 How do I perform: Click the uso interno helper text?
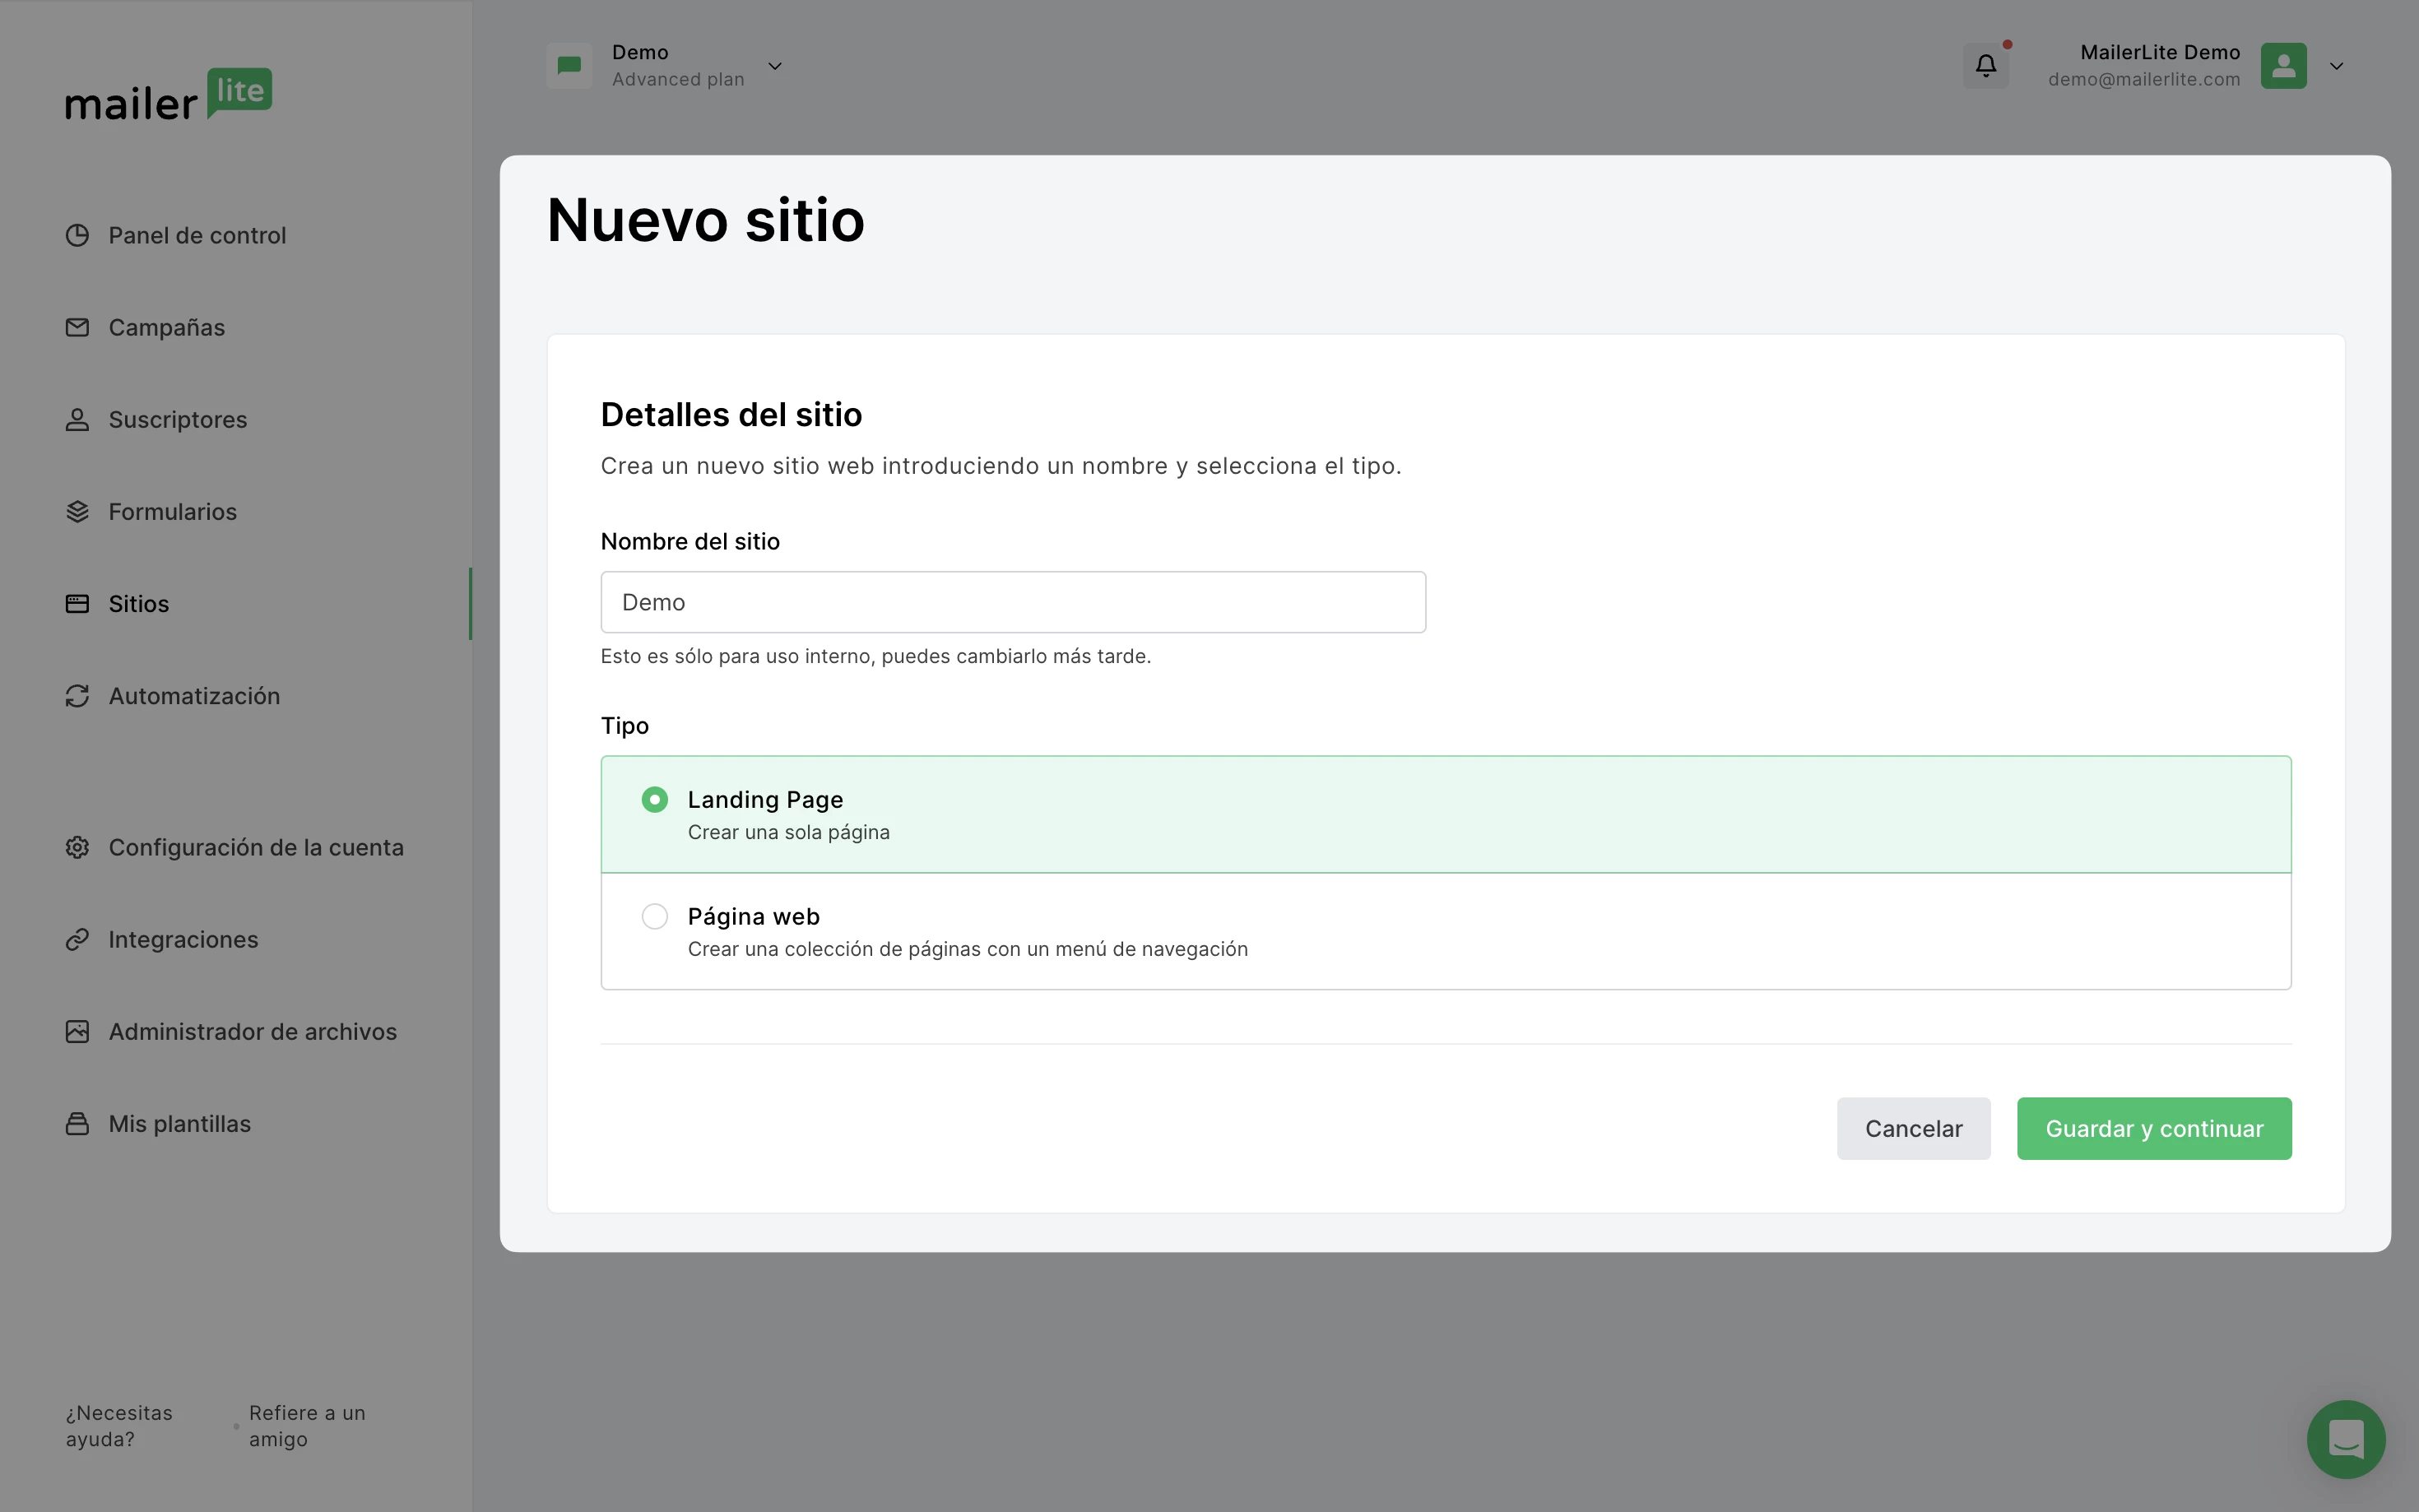[875, 656]
